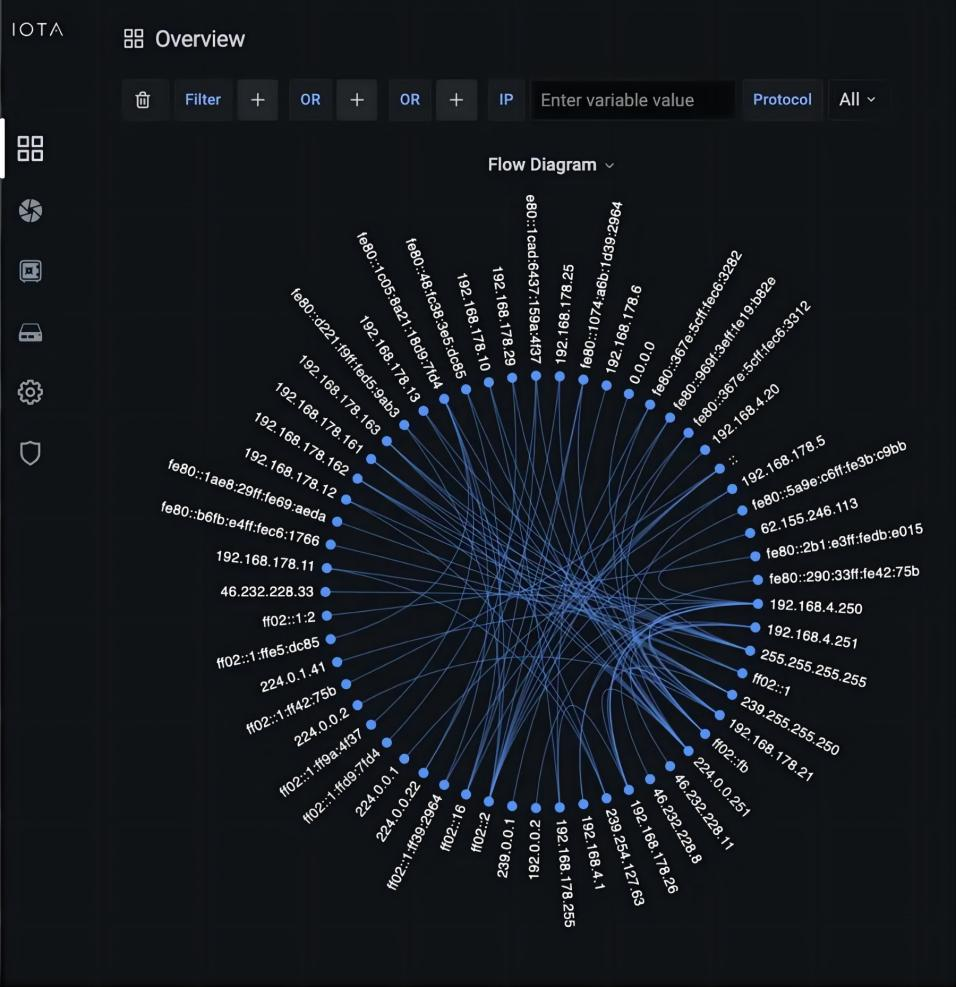The image size is (956, 987).
Task: Click the plus icon beside Filter
Action: [x=257, y=100]
